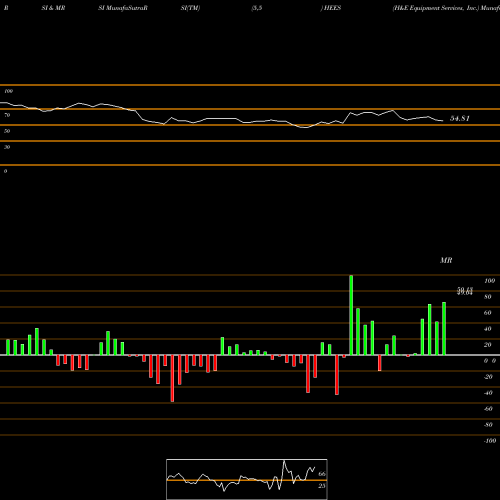
Task: Click the 25 label in mini chart
Action: (322, 486)
